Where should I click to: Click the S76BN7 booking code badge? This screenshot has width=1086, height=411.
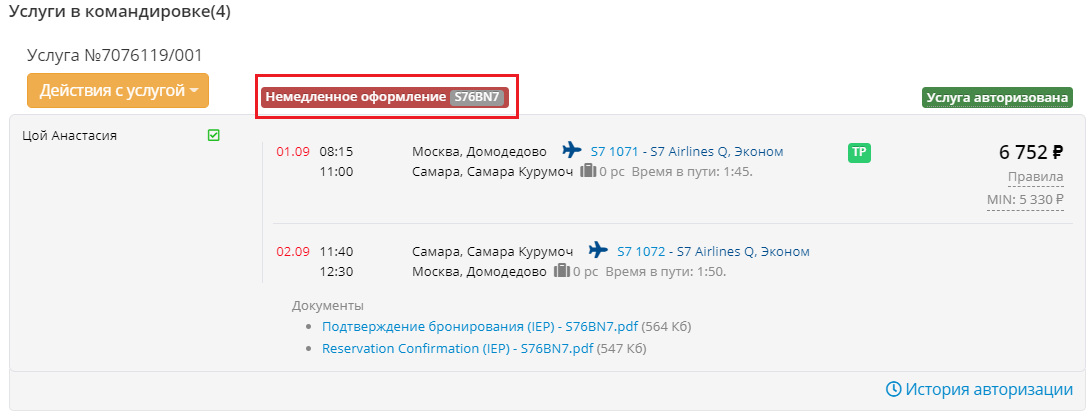point(476,97)
